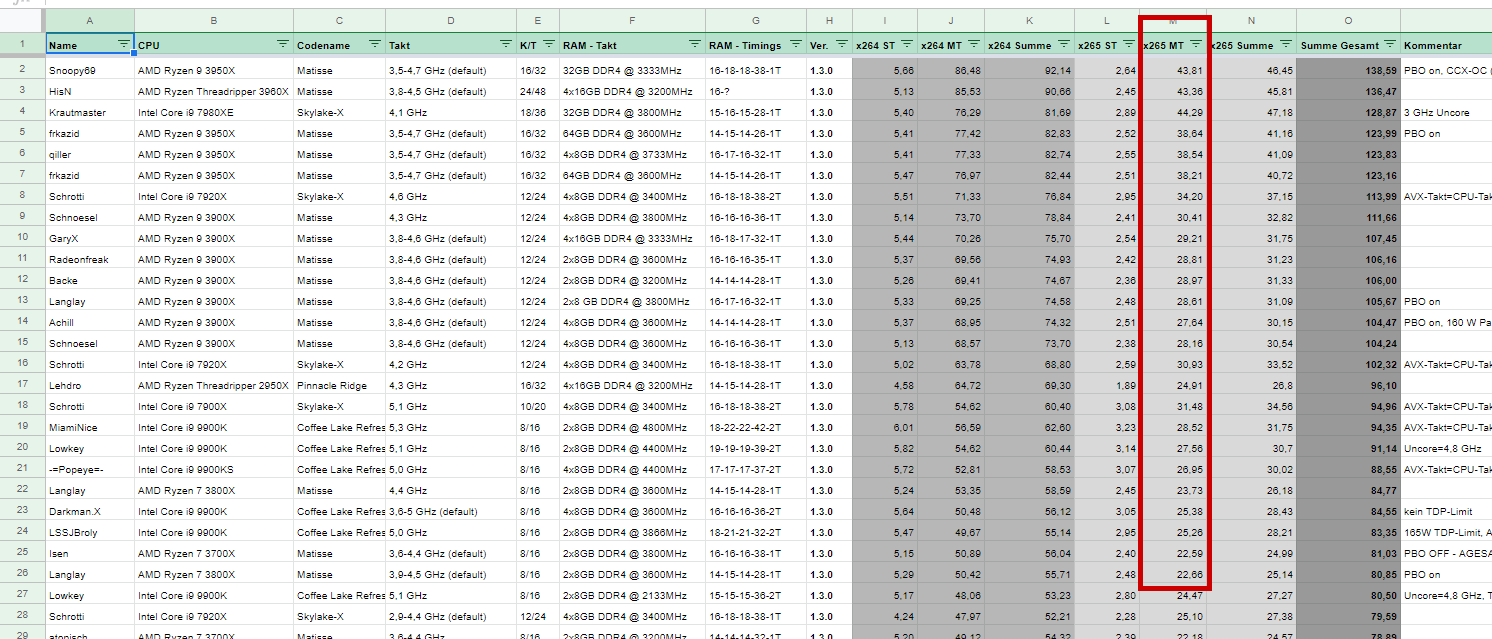Select the 86,48 x264 MT value
The image size is (1492, 639).
(x=951, y=70)
